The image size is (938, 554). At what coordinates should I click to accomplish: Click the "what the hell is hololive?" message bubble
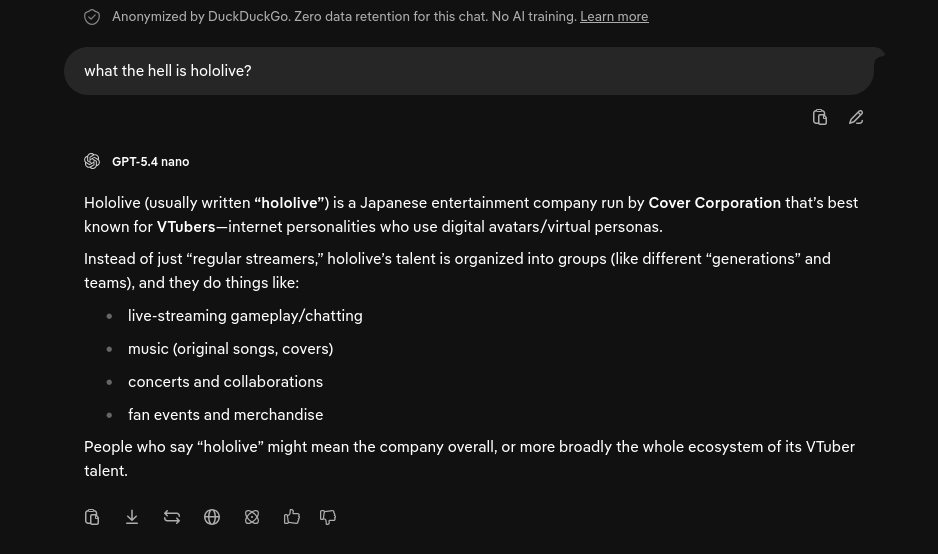pyautogui.click(x=469, y=71)
